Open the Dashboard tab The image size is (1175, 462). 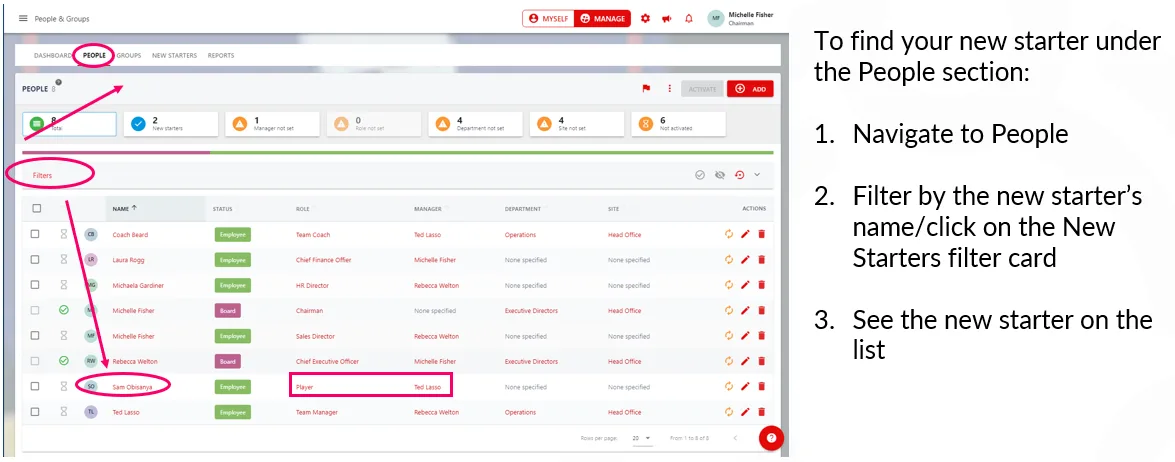[x=52, y=55]
